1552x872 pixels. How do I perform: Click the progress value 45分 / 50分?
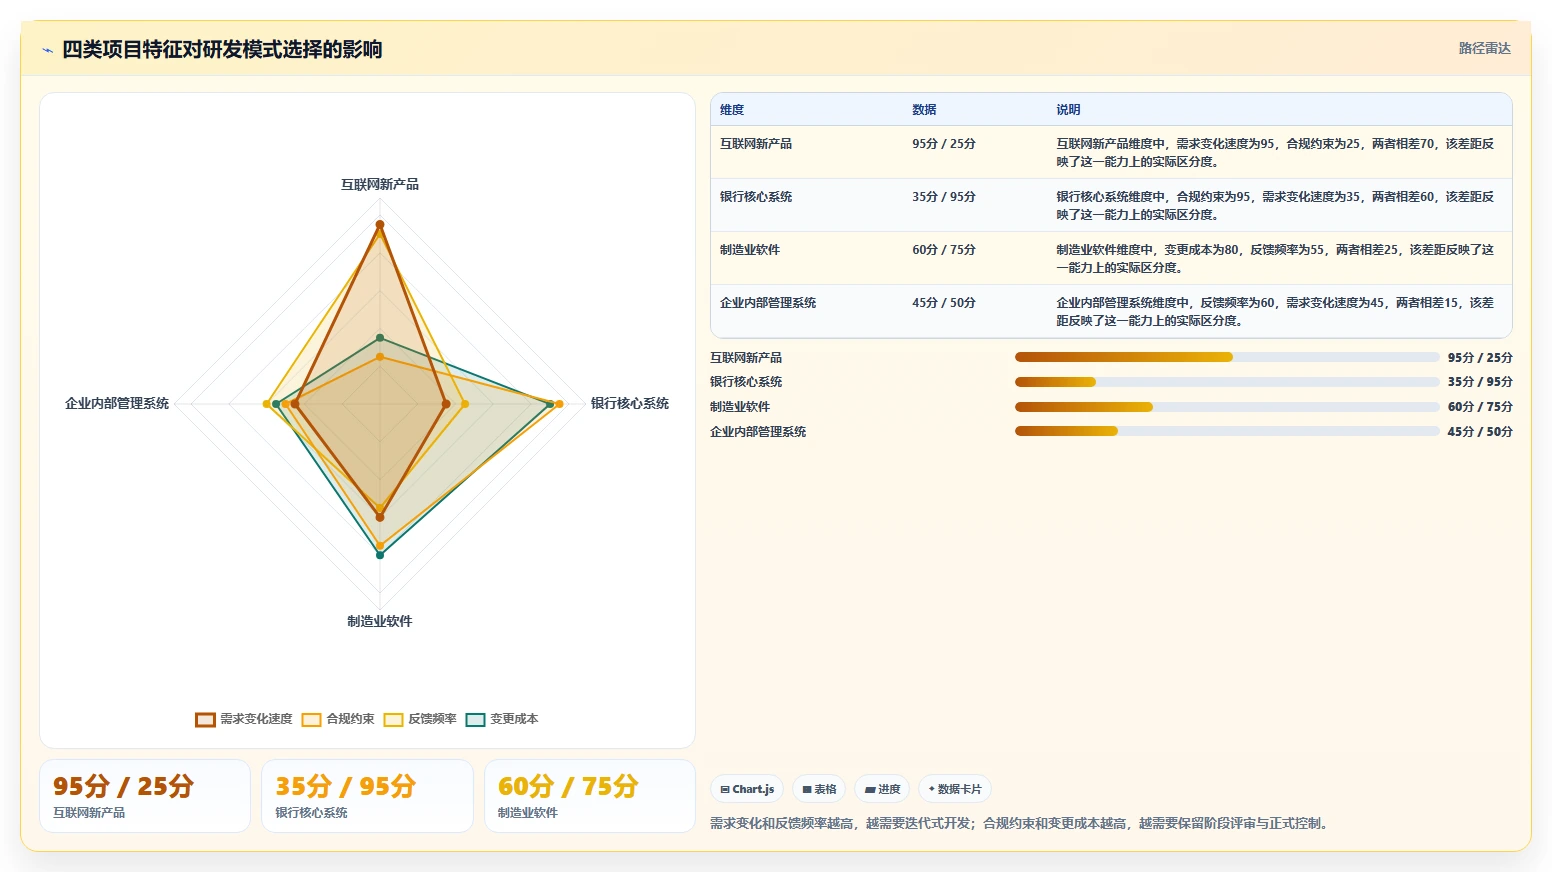point(1480,432)
